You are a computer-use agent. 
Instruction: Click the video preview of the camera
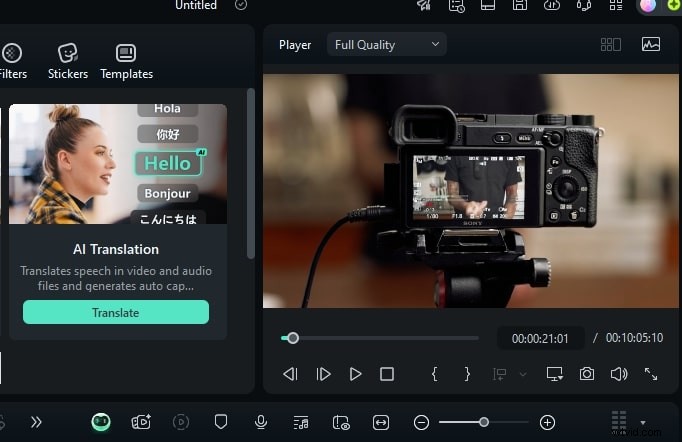[471, 191]
